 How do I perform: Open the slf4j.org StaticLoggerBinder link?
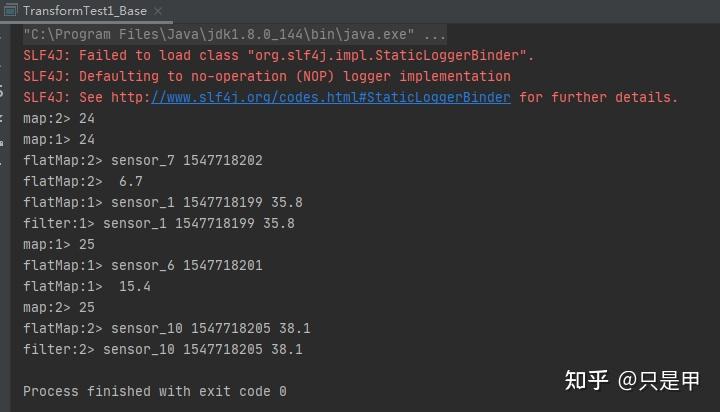(331, 97)
